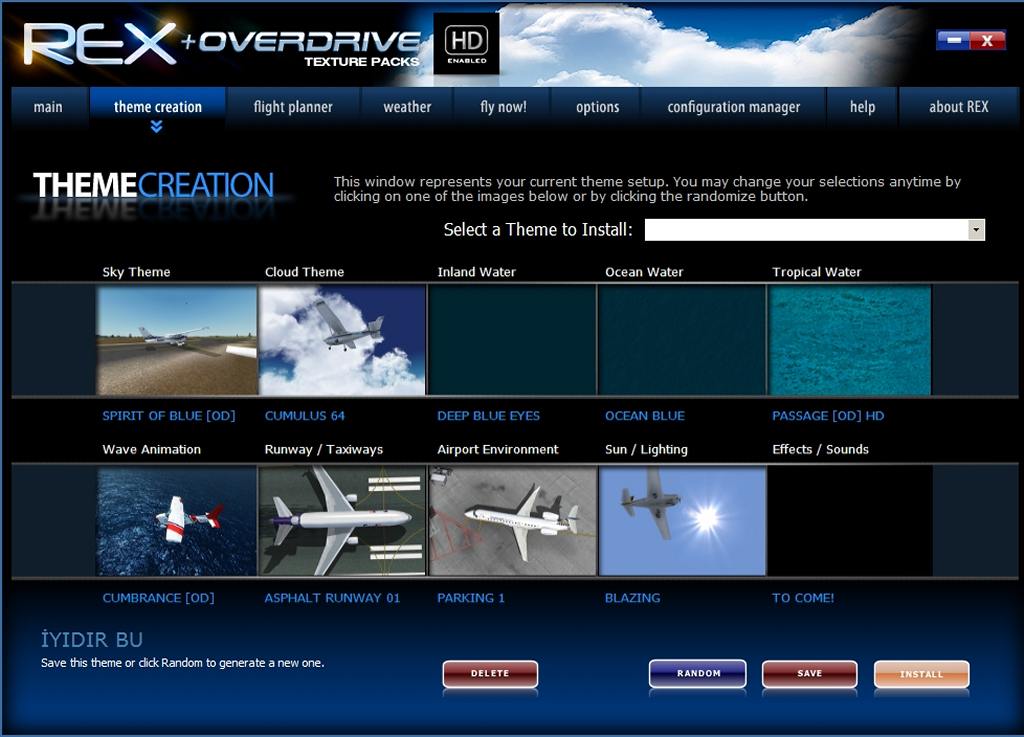This screenshot has height=737, width=1024.
Task: Switch to the weather tab
Action: (x=407, y=106)
